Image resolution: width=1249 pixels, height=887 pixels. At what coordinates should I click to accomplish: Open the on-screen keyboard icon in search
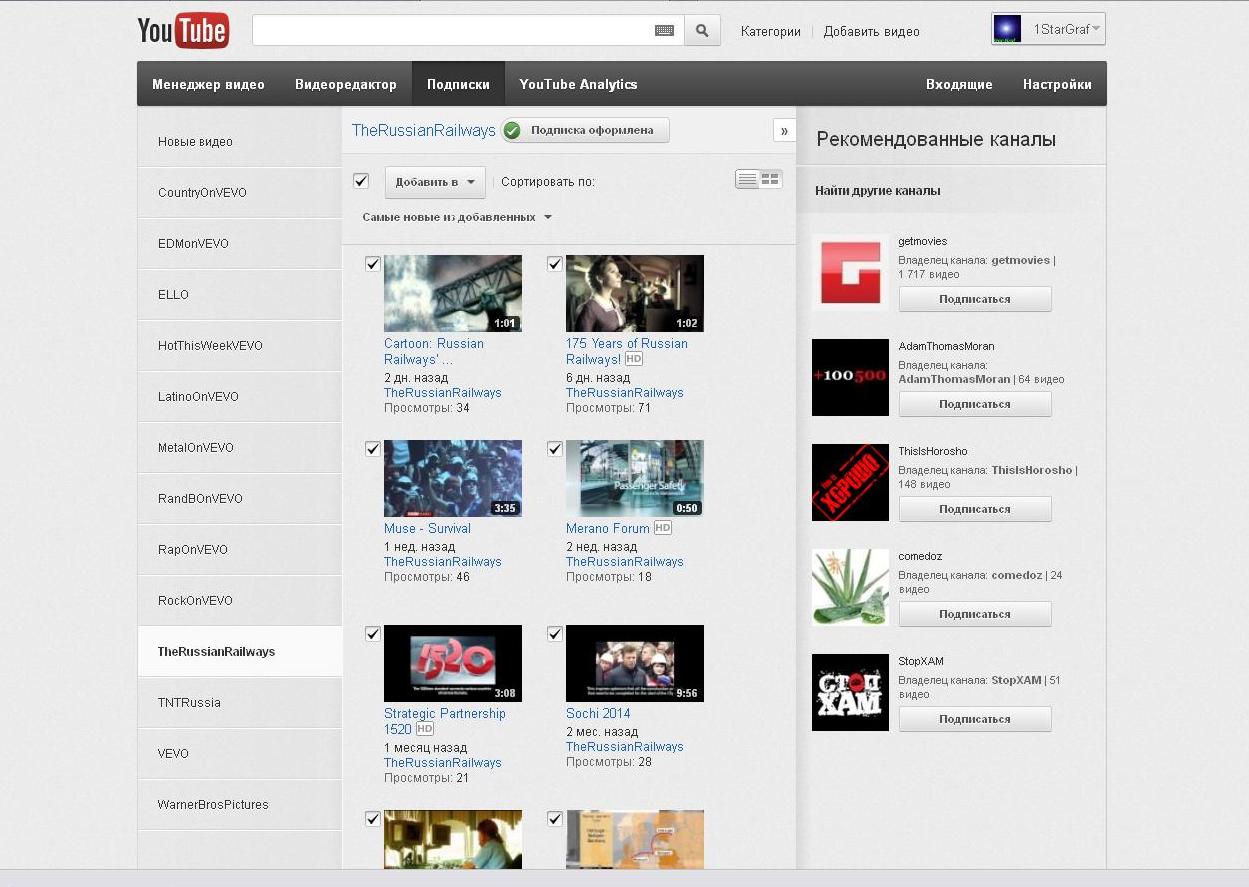pos(664,31)
